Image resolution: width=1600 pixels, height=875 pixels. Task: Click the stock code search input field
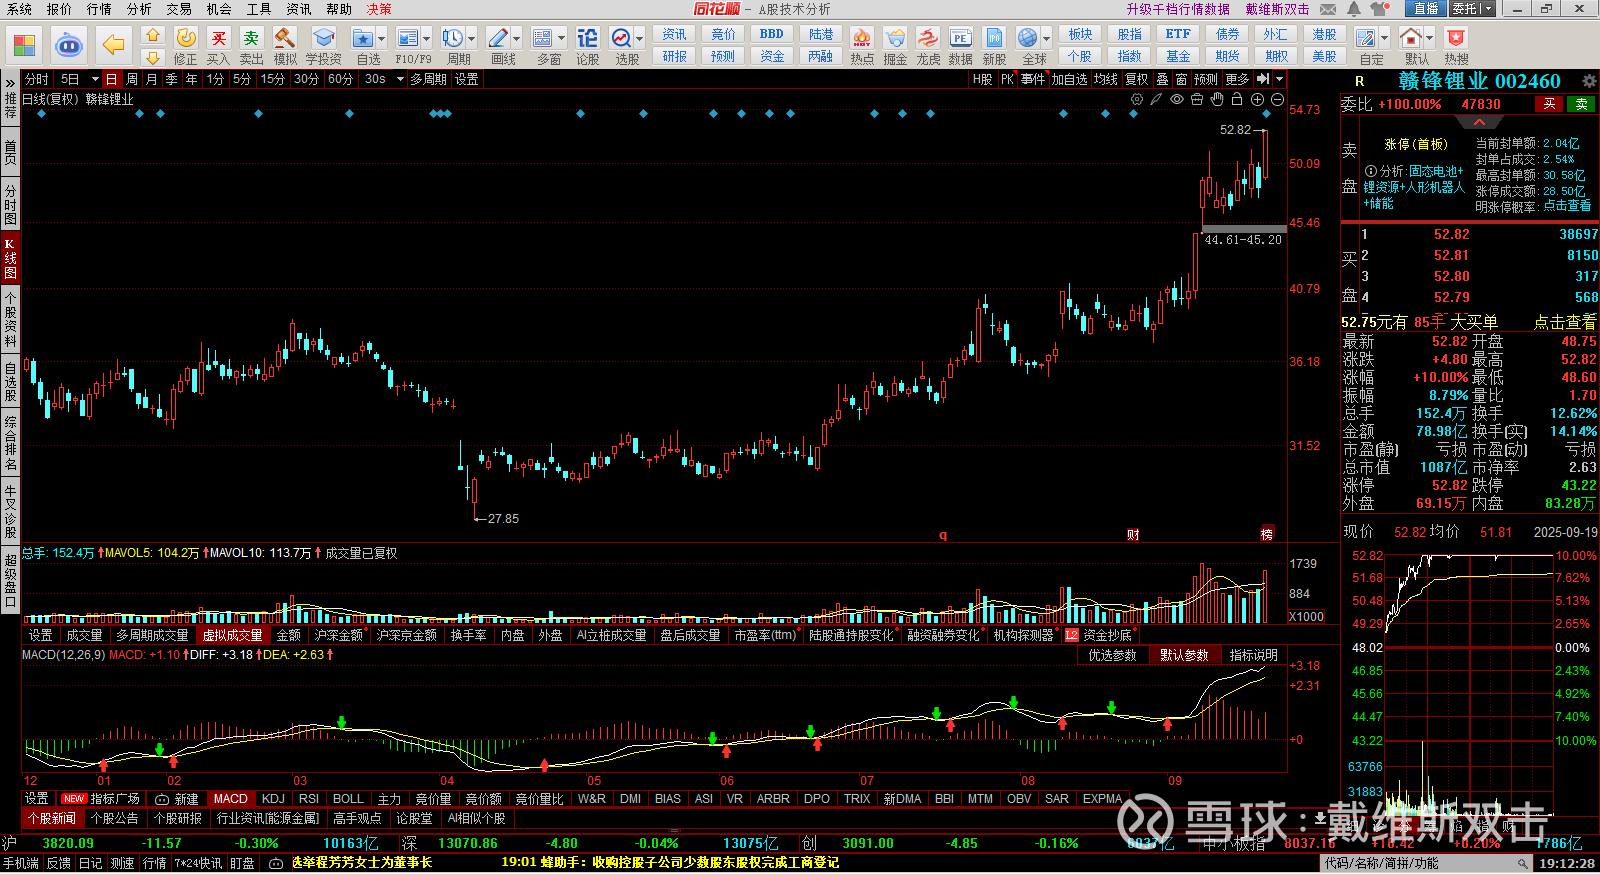tap(1427, 863)
